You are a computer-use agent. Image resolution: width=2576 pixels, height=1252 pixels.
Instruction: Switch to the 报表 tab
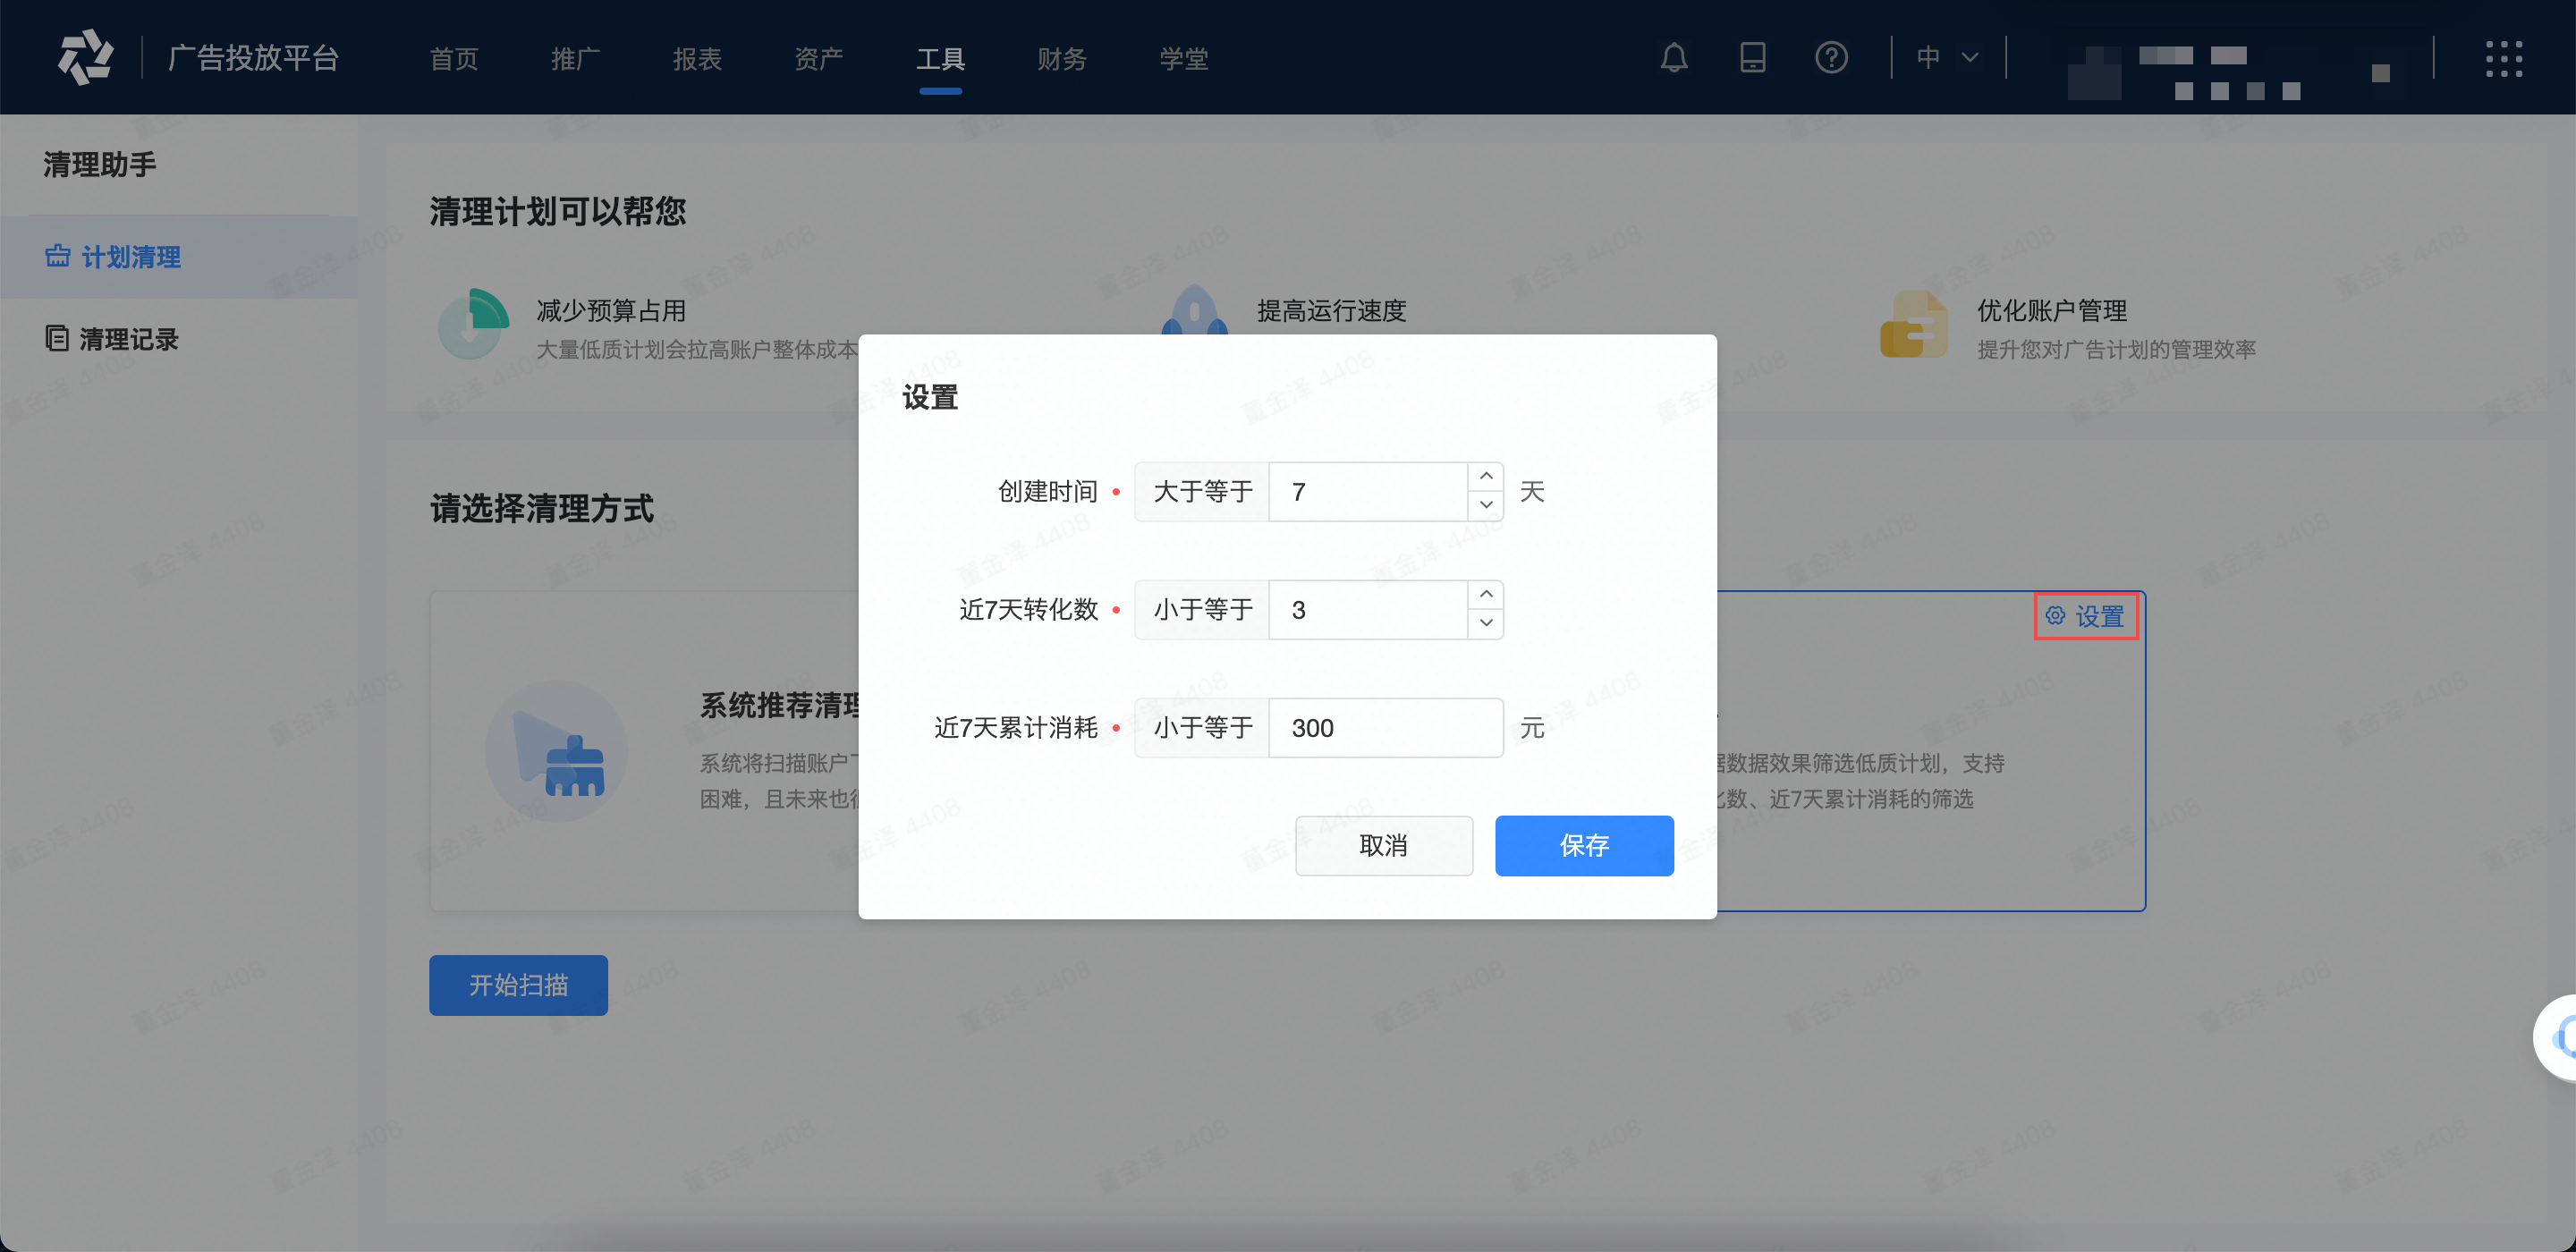[697, 59]
